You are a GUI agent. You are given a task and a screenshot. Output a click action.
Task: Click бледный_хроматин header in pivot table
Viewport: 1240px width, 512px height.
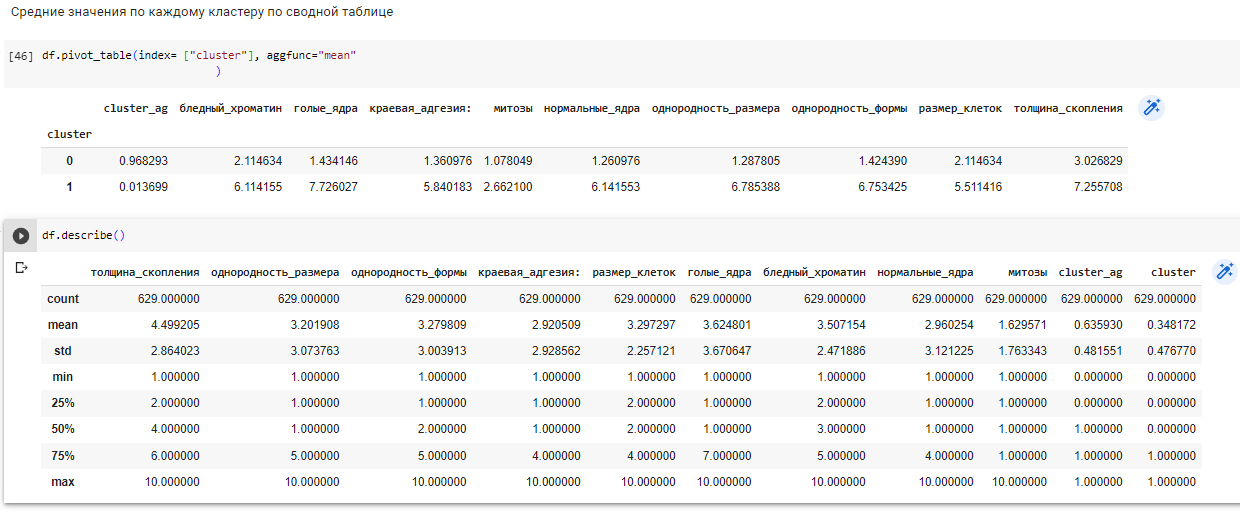[230, 108]
